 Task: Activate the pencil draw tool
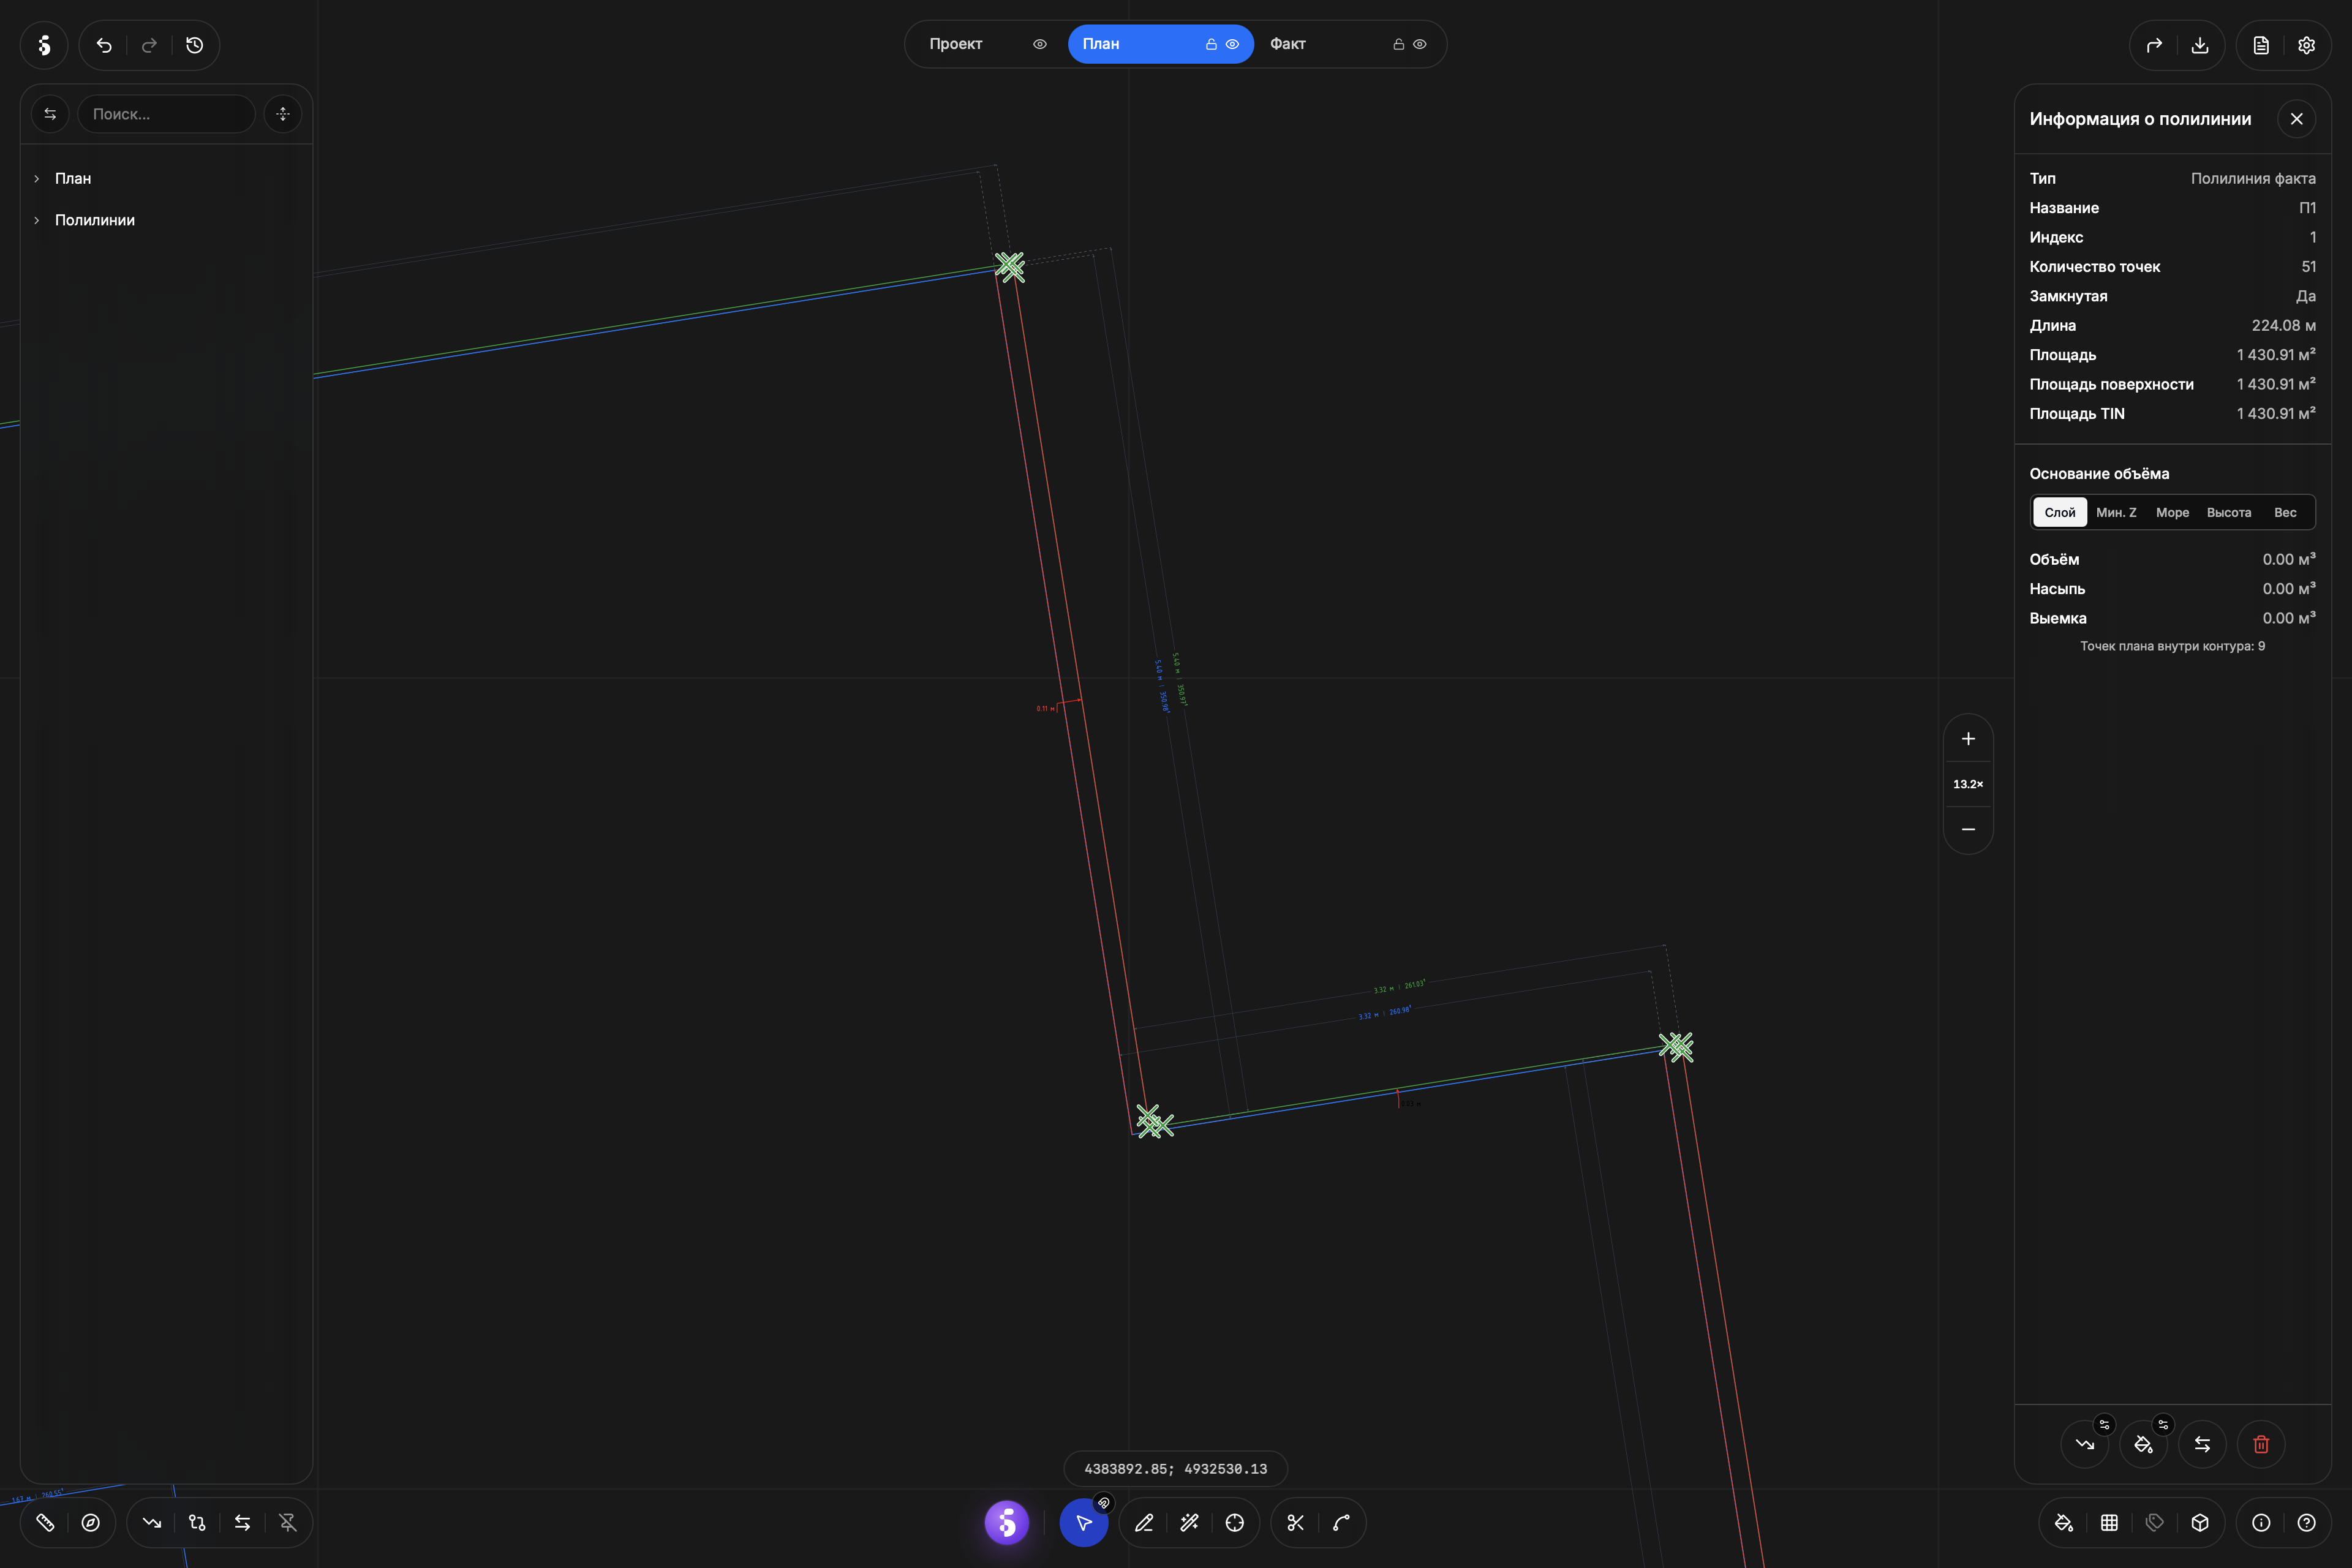click(1144, 1523)
